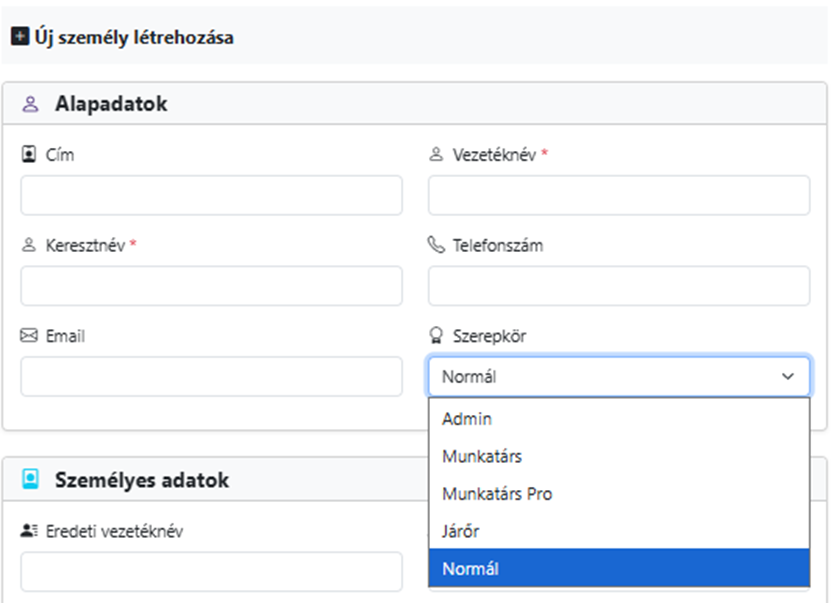Click into the Keresztnév text box

(x=211, y=286)
